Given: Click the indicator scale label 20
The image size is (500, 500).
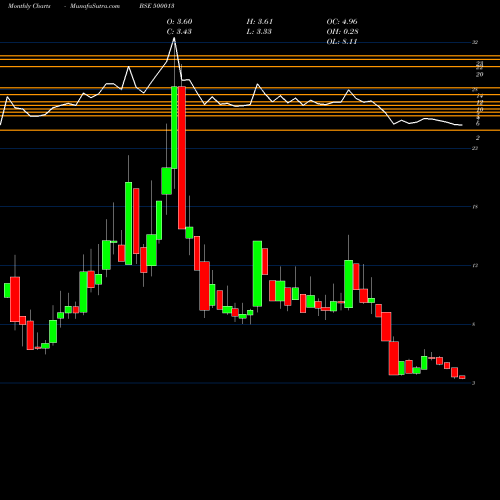Looking at the screenshot, I should click(x=479, y=75).
